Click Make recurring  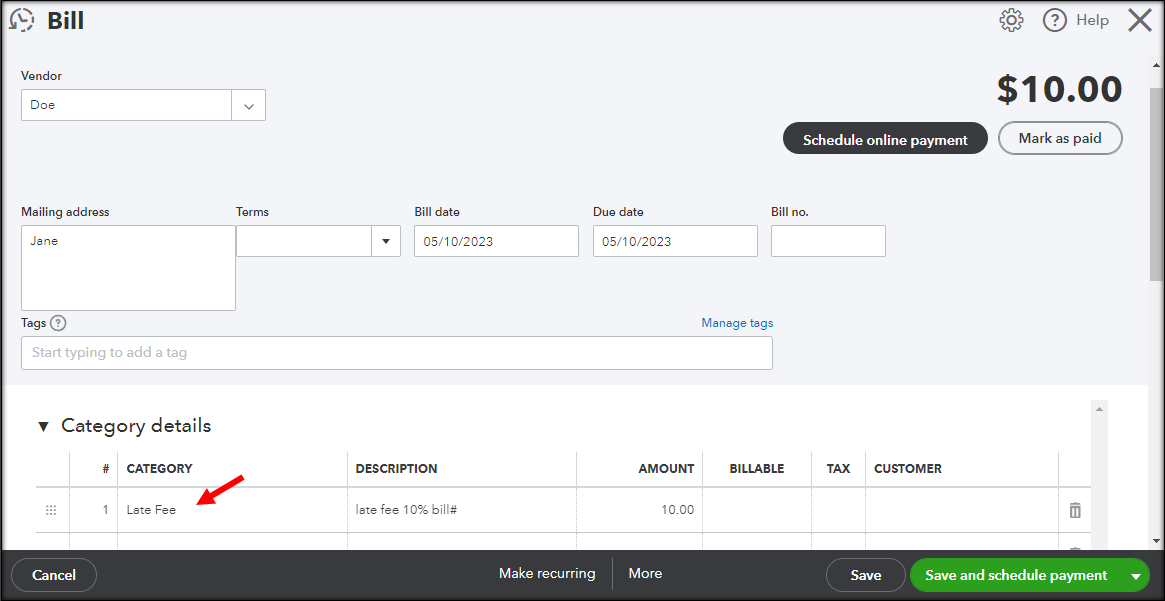pyautogui.click(x=547, y=574)
